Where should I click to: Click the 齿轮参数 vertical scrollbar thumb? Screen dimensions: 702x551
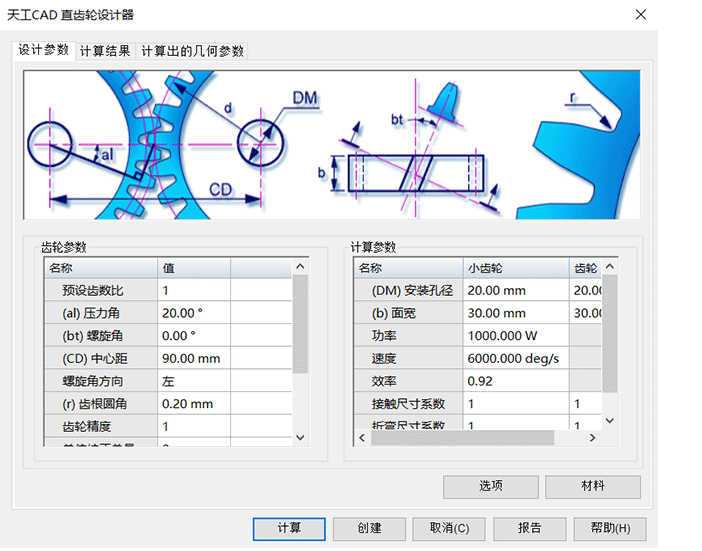[x=300, y=324]
